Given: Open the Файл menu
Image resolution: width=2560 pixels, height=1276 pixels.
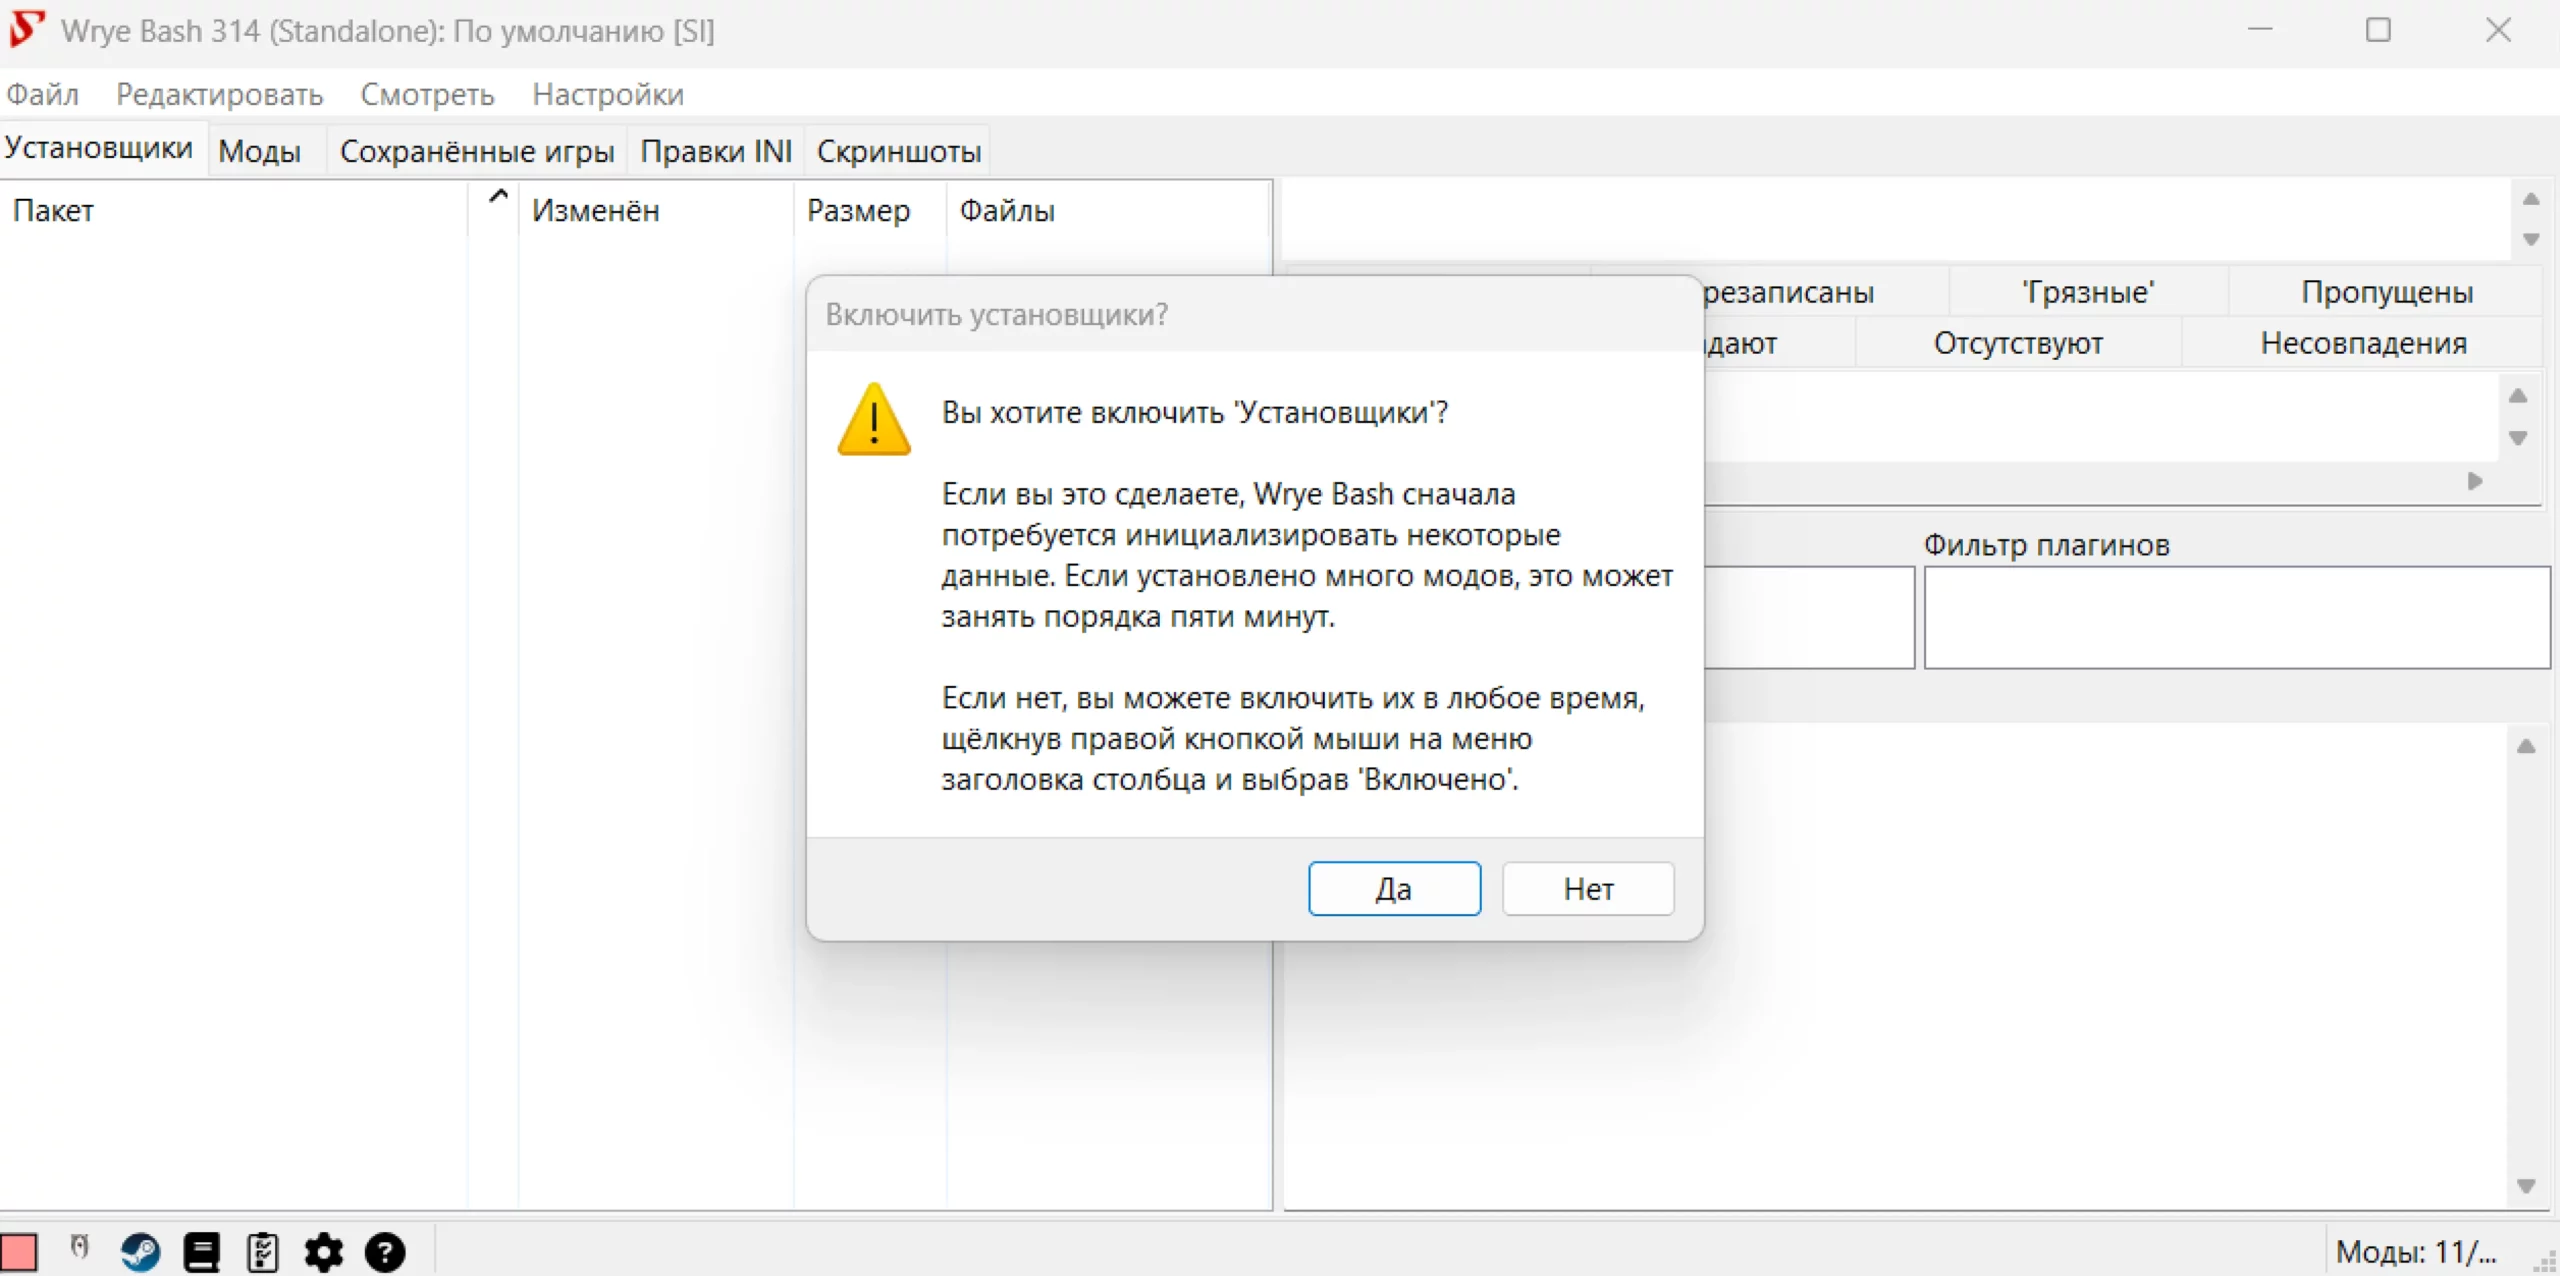Looking at the screenshot, I should [42, 94].
